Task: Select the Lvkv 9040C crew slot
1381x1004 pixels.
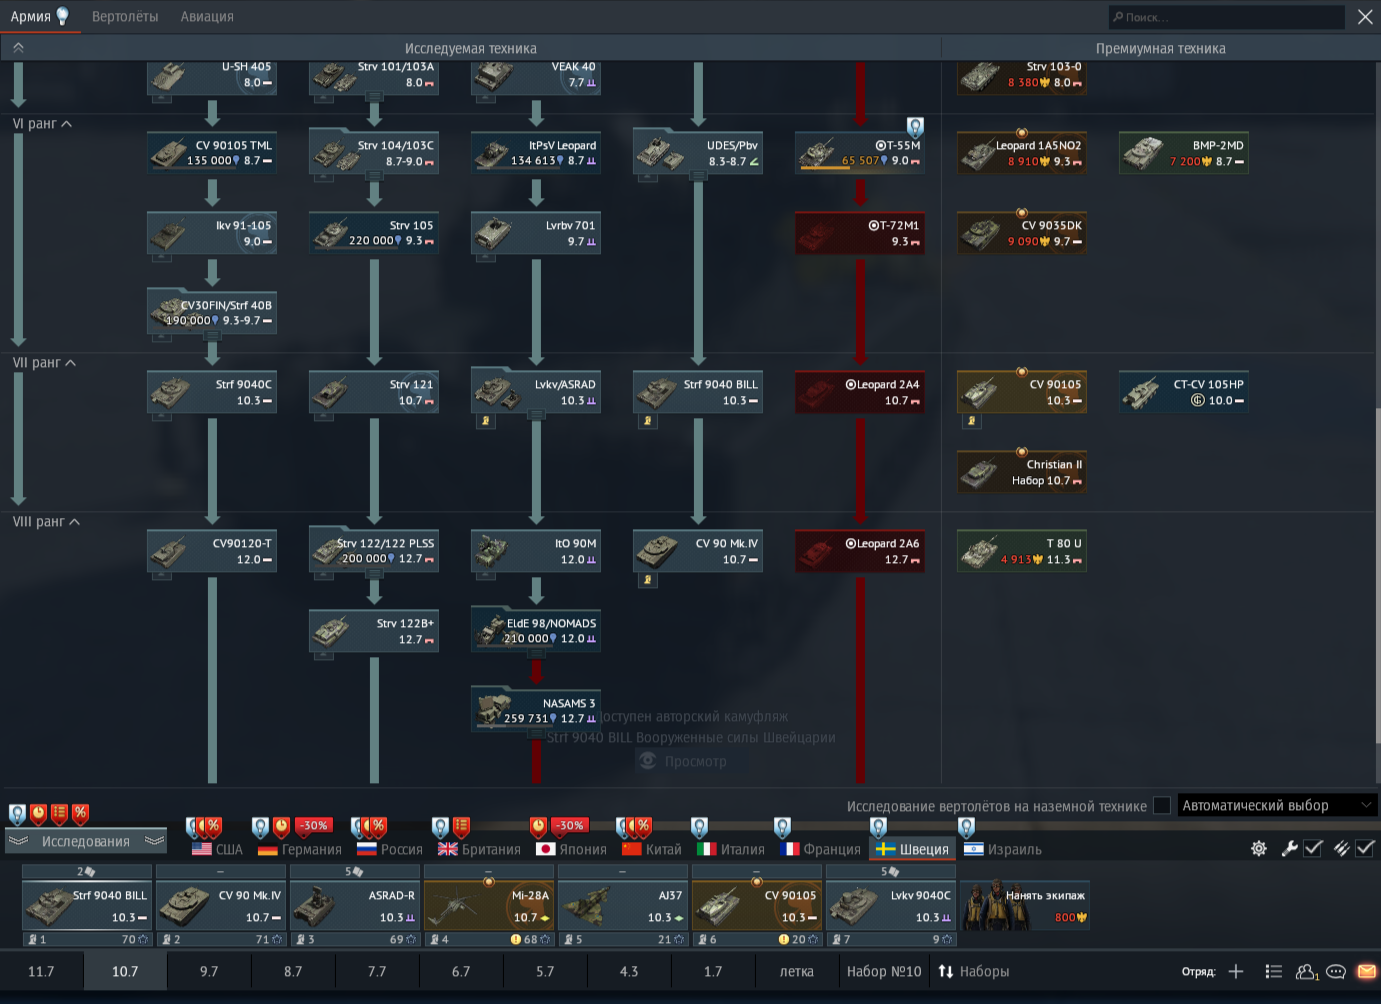Action: pos(891,905)
